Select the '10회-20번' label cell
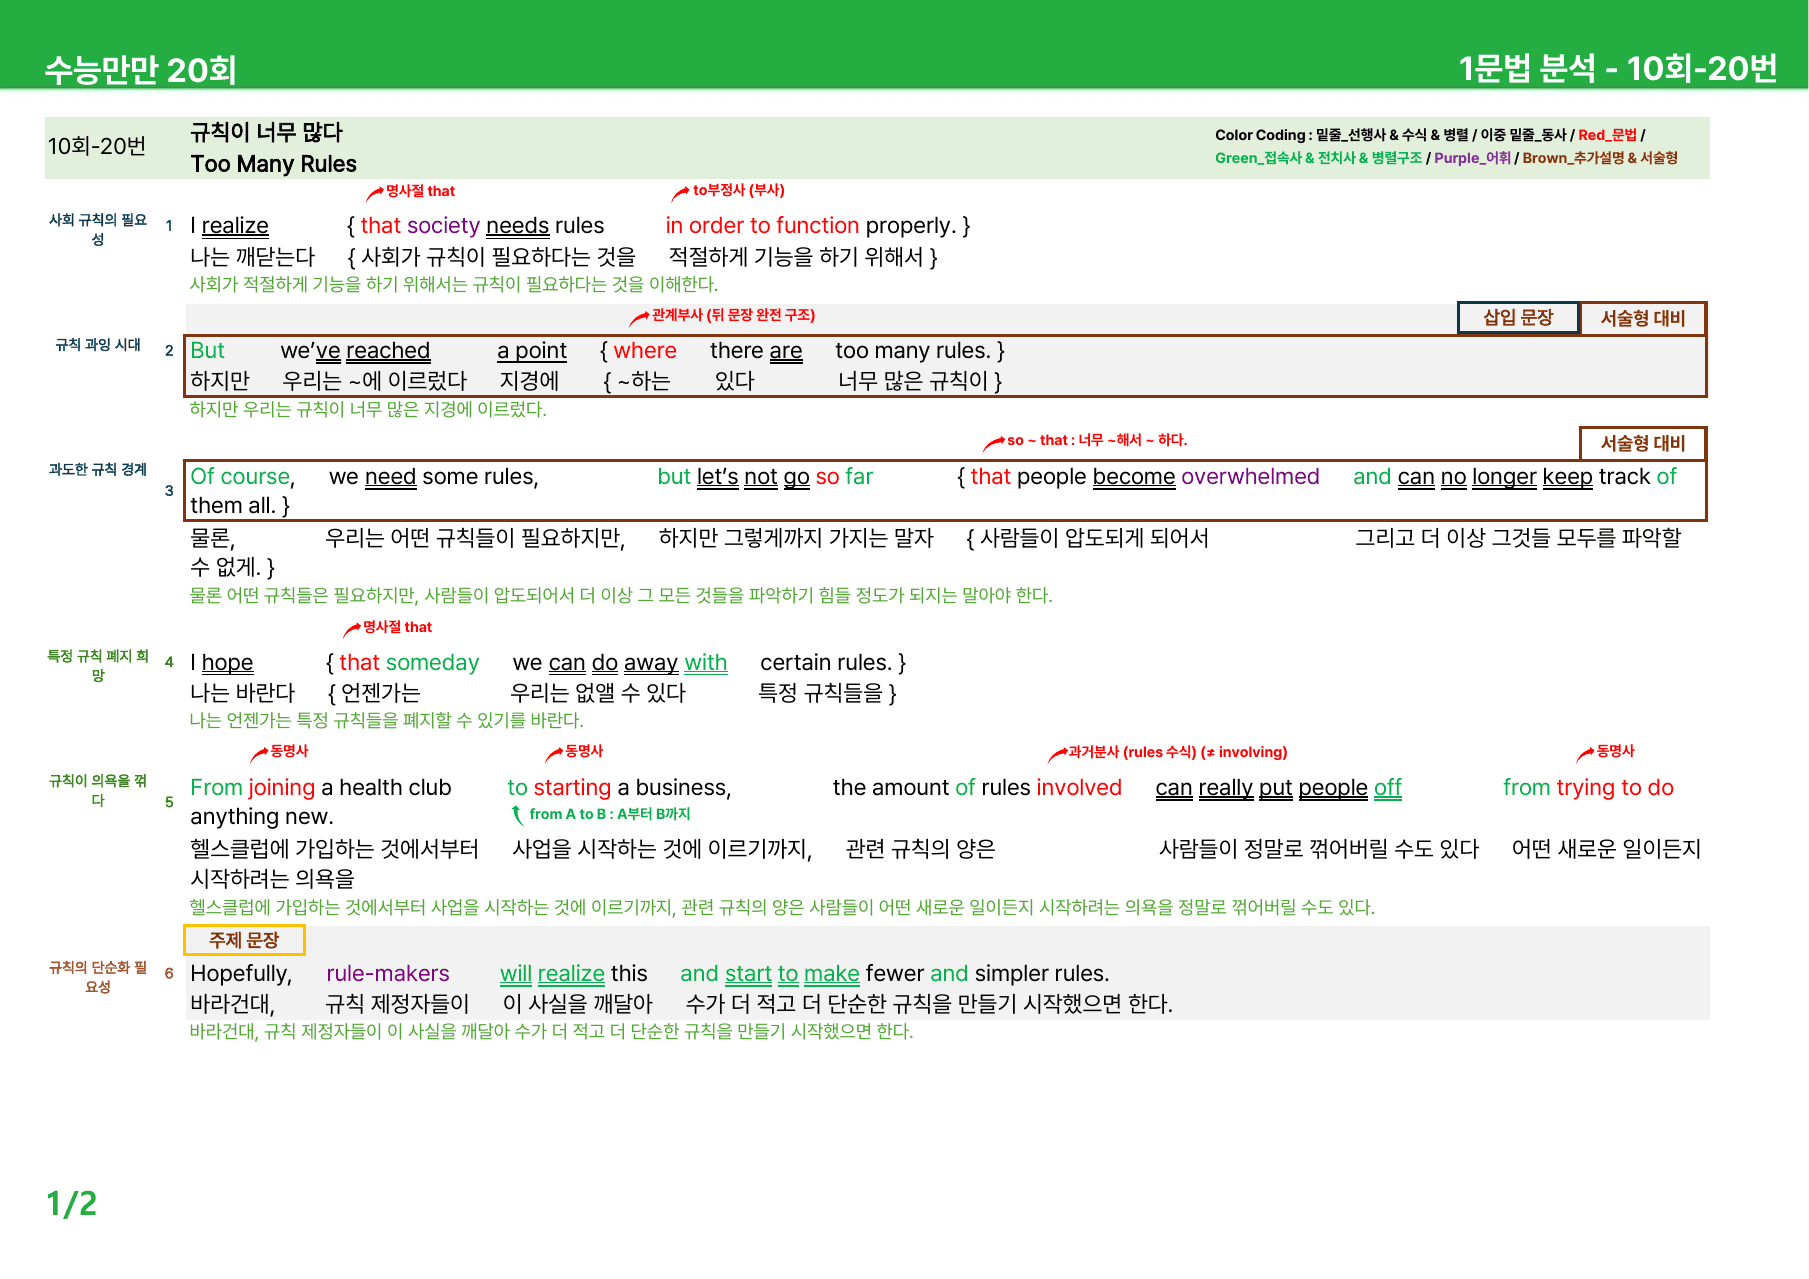1809x1279 pixels. tap(97, 146)
